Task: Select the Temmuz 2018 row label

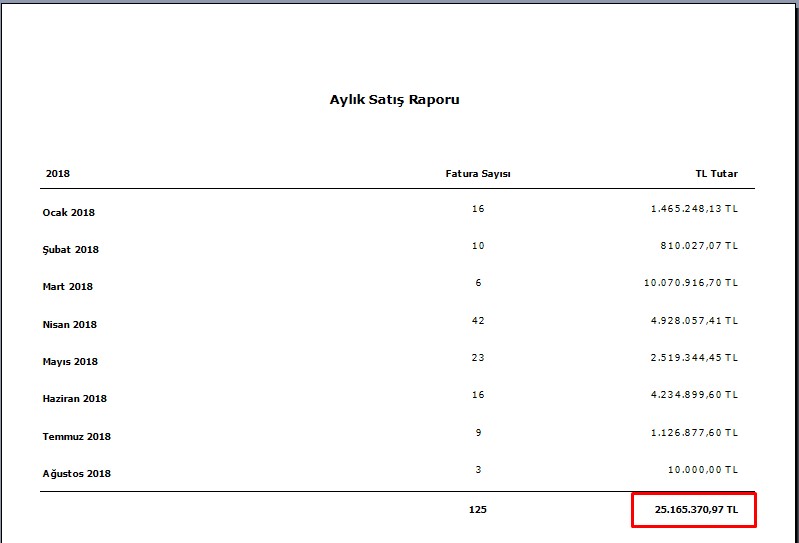Action: coord(76,437)
